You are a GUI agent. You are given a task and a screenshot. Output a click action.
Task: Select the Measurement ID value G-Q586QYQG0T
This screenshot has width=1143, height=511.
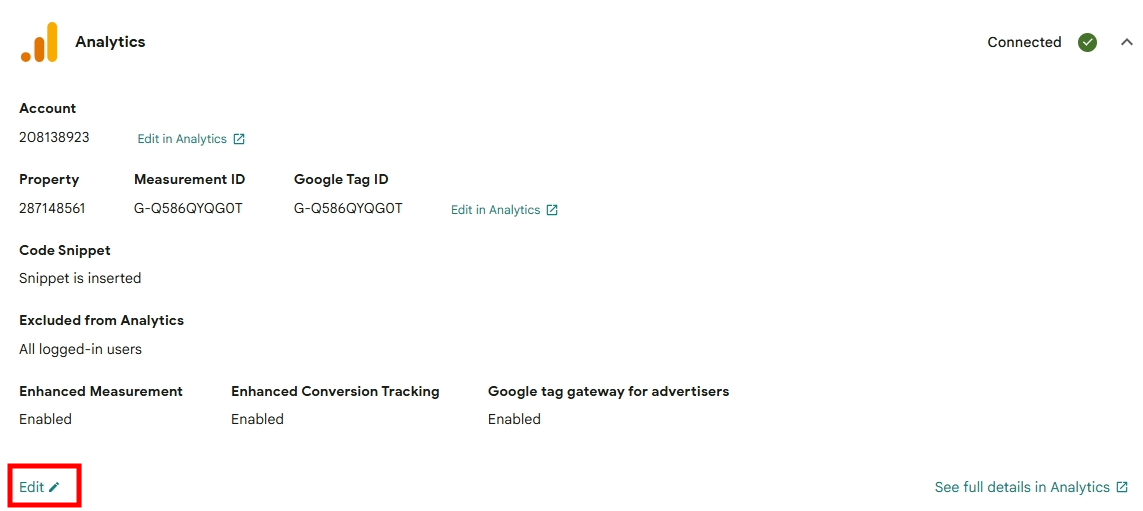coord(188,208)
